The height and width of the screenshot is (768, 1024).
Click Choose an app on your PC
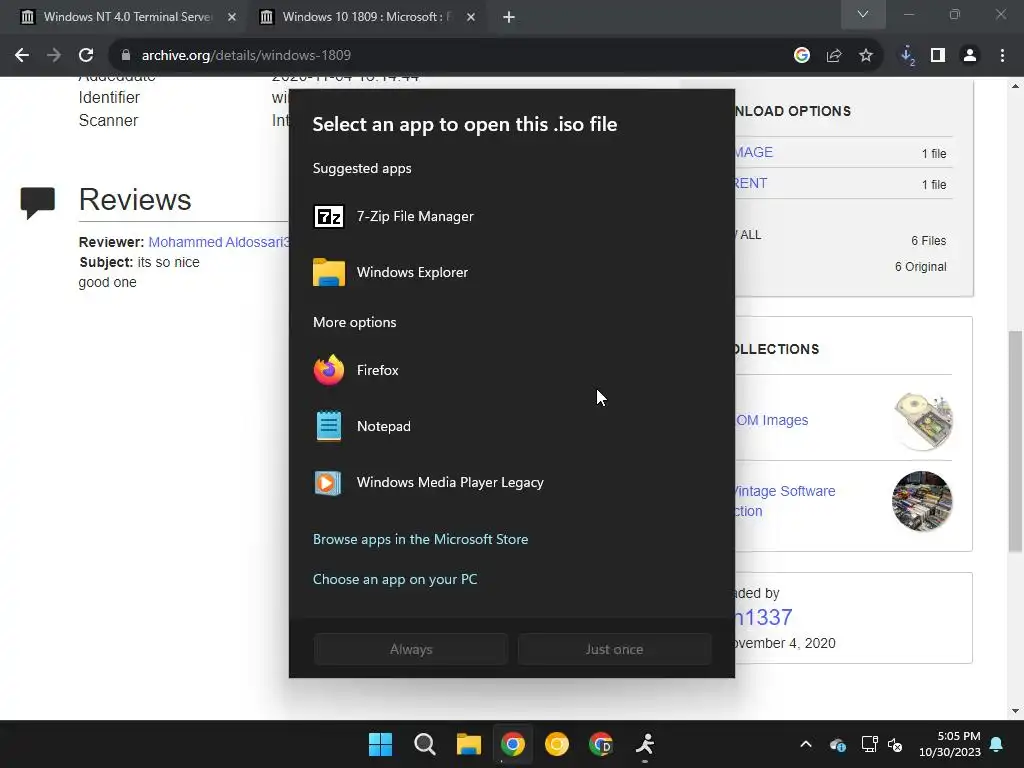[x=395, y=579]
